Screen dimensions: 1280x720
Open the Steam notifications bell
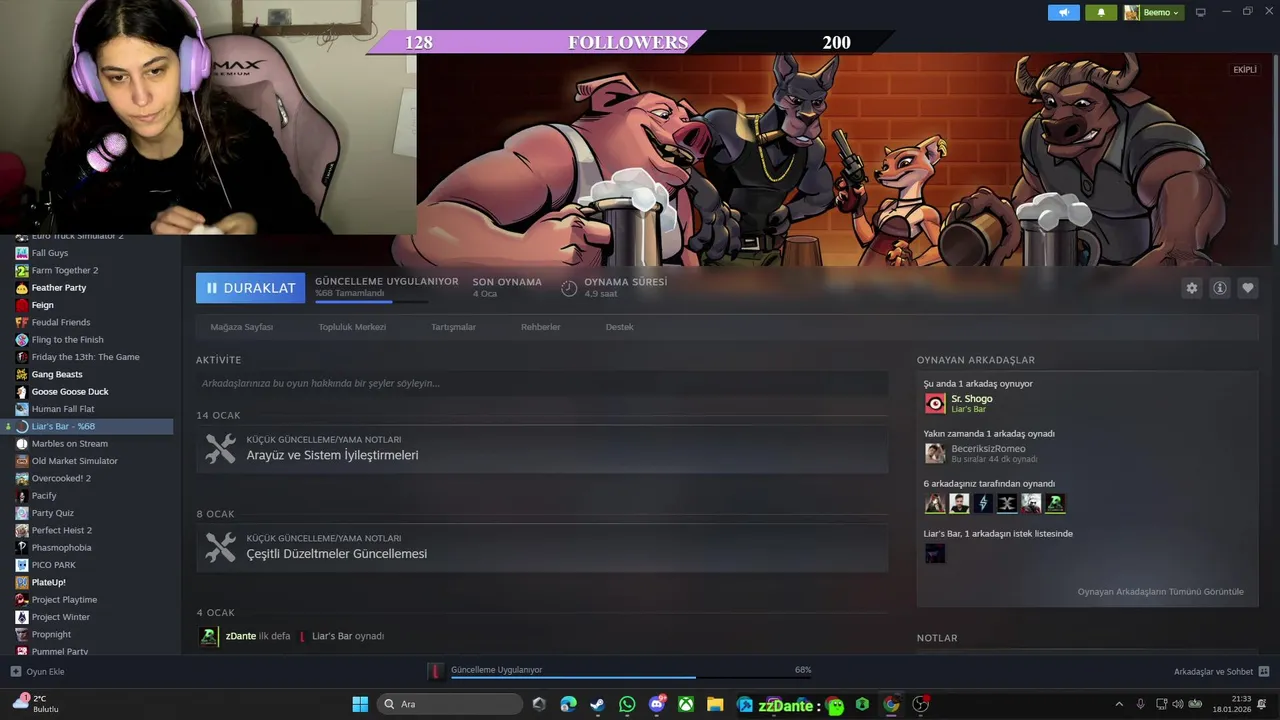1101,12
